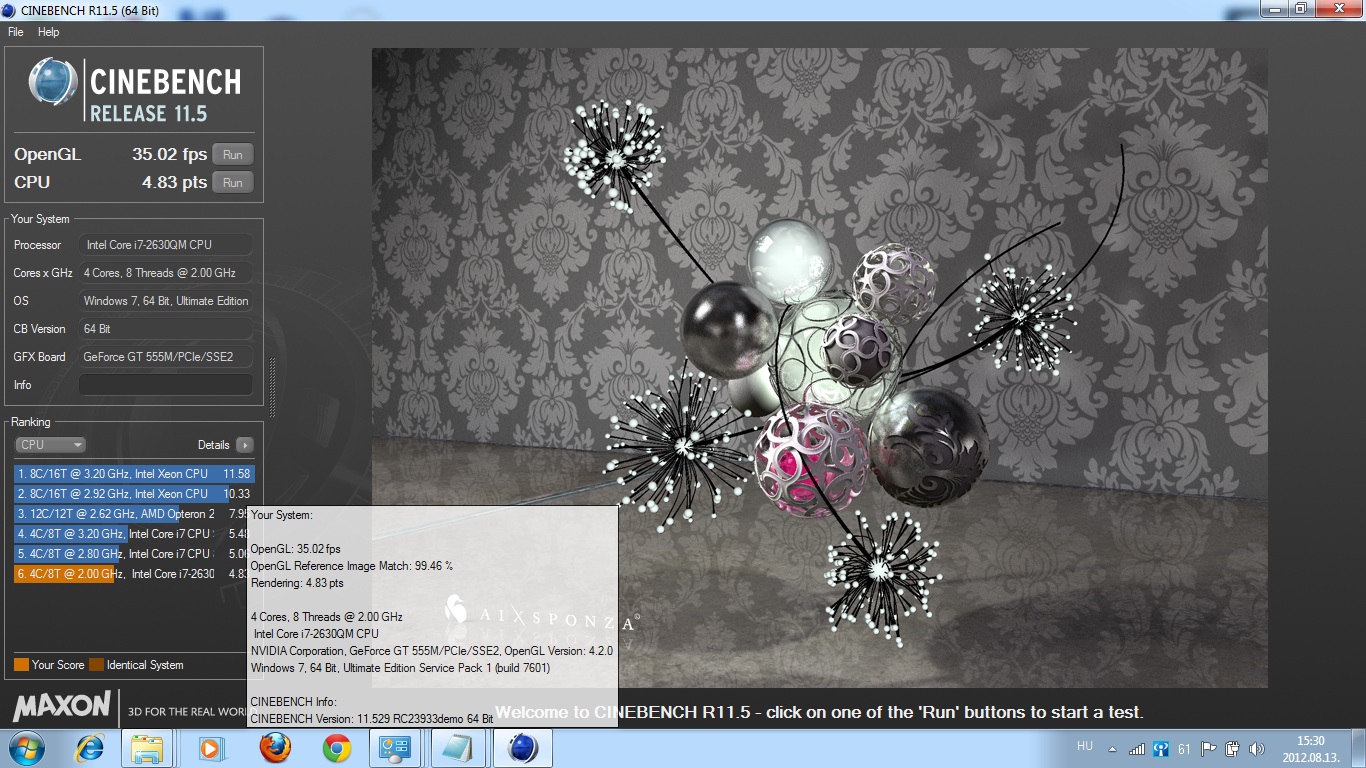This screenshot has width=1366, height=768.
Task: Launch Firefox from taskbar
Action: point(274,748)
